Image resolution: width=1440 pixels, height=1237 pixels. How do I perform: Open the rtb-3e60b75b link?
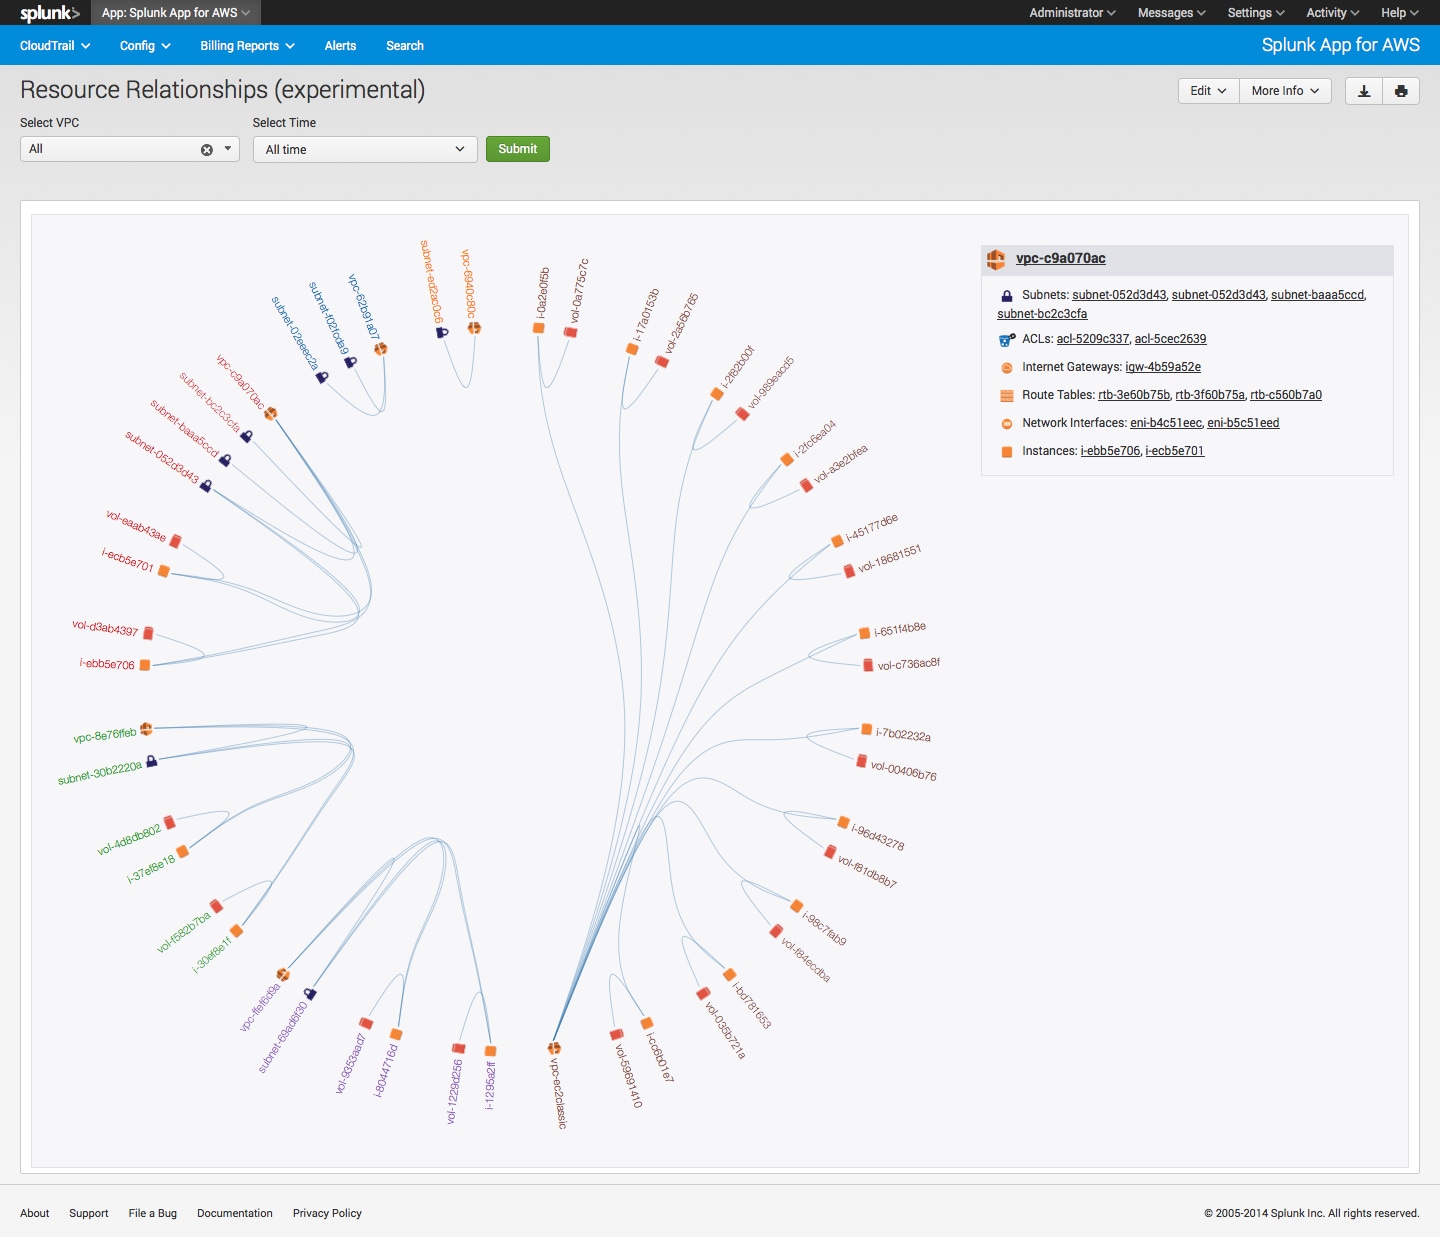[x=1134, y=395]
